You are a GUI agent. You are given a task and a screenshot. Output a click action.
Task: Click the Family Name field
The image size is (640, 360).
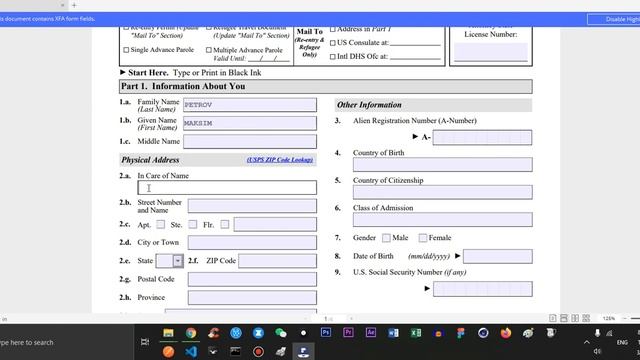click(x=250, y=105)
